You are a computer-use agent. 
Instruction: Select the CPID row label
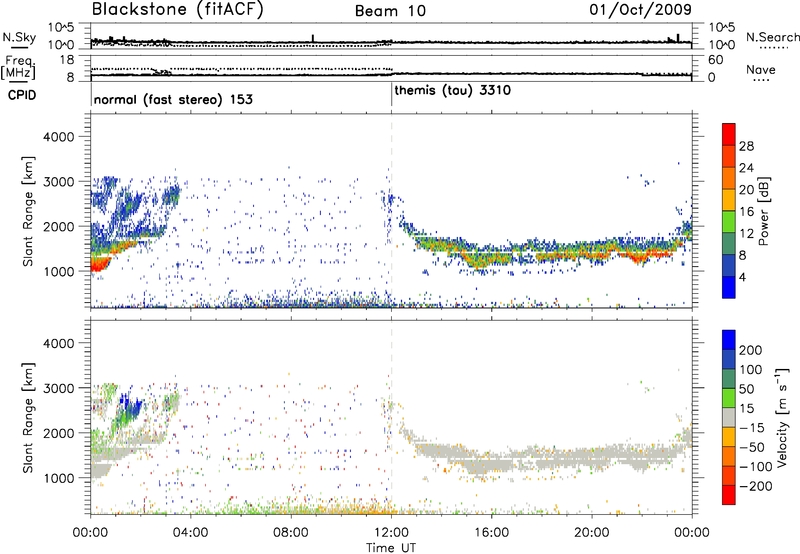click(22, 95)
